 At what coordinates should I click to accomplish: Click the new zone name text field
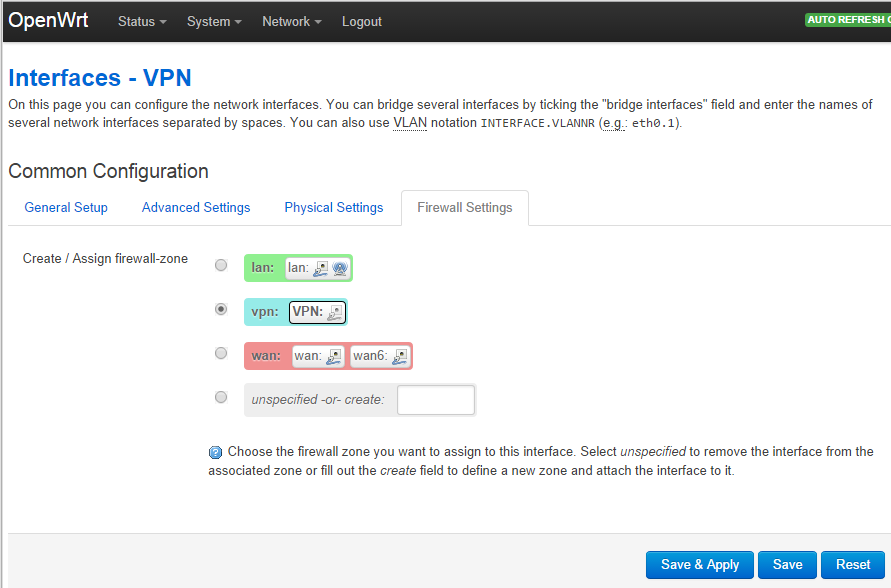tap(435, 400)
